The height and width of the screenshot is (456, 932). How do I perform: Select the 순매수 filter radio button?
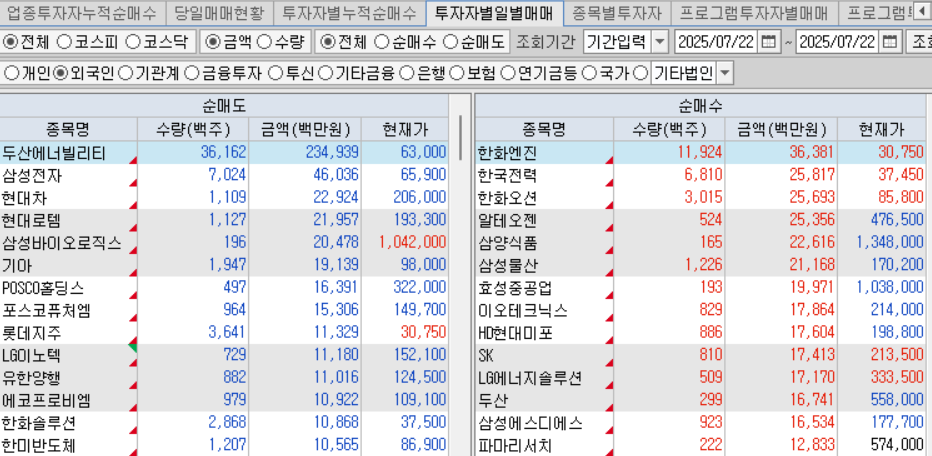tap(382, 42)
